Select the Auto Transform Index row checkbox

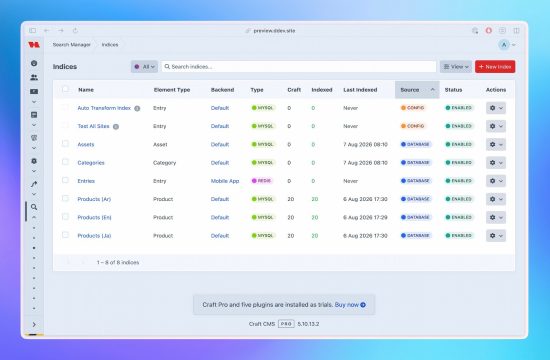pyautogui.click(x=65, y=107)
